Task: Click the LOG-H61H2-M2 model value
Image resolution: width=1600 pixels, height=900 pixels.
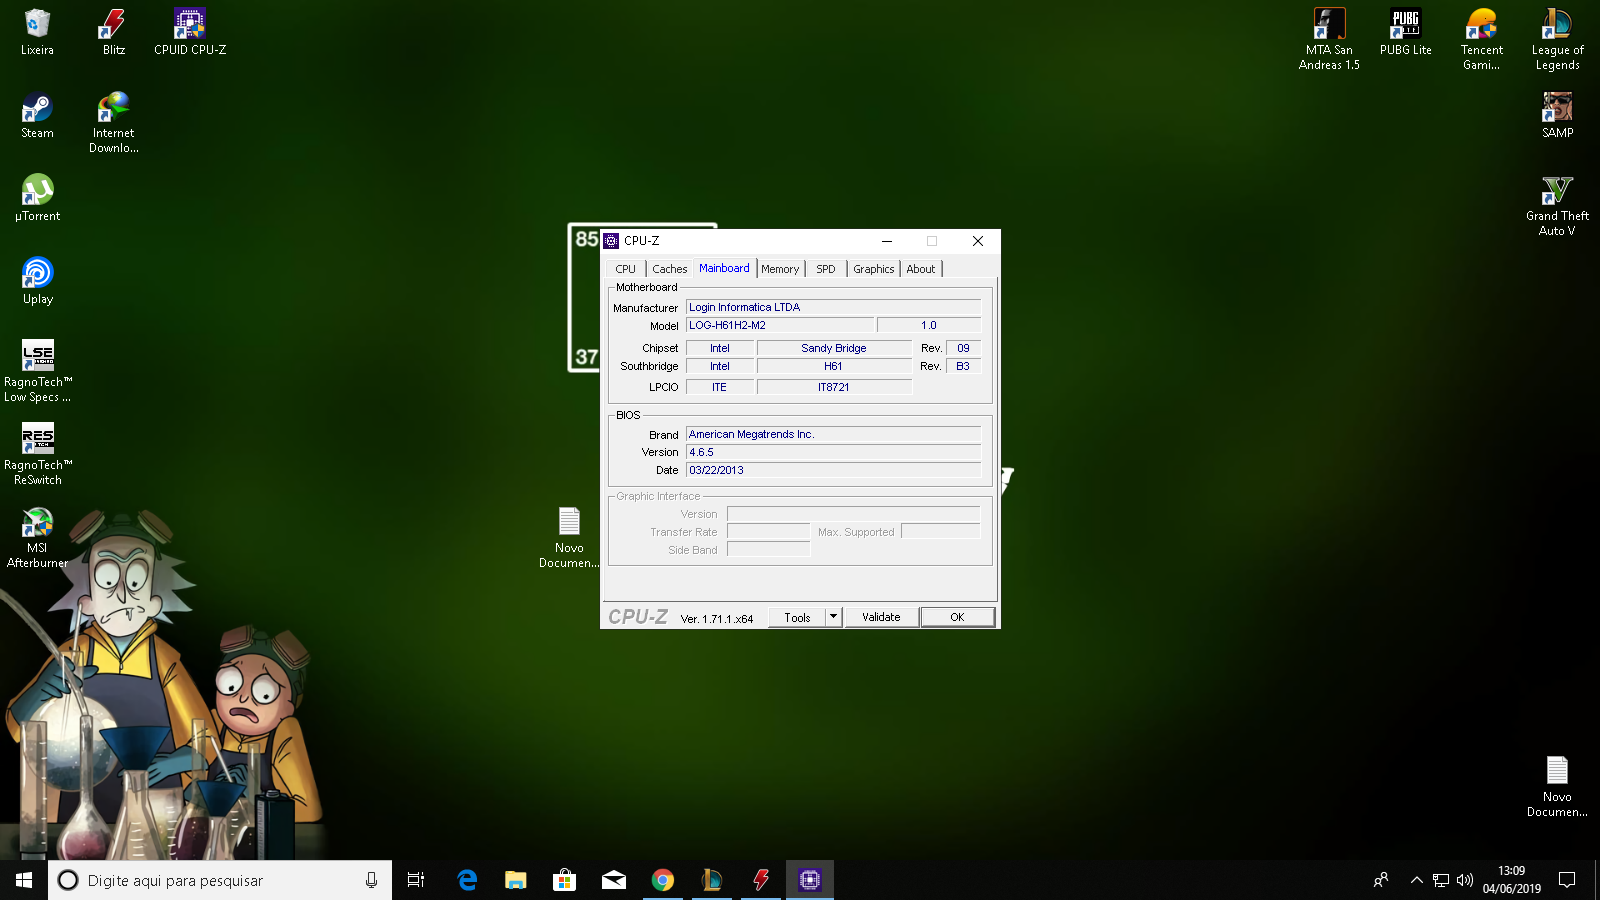Action: (x=780, y=325)
